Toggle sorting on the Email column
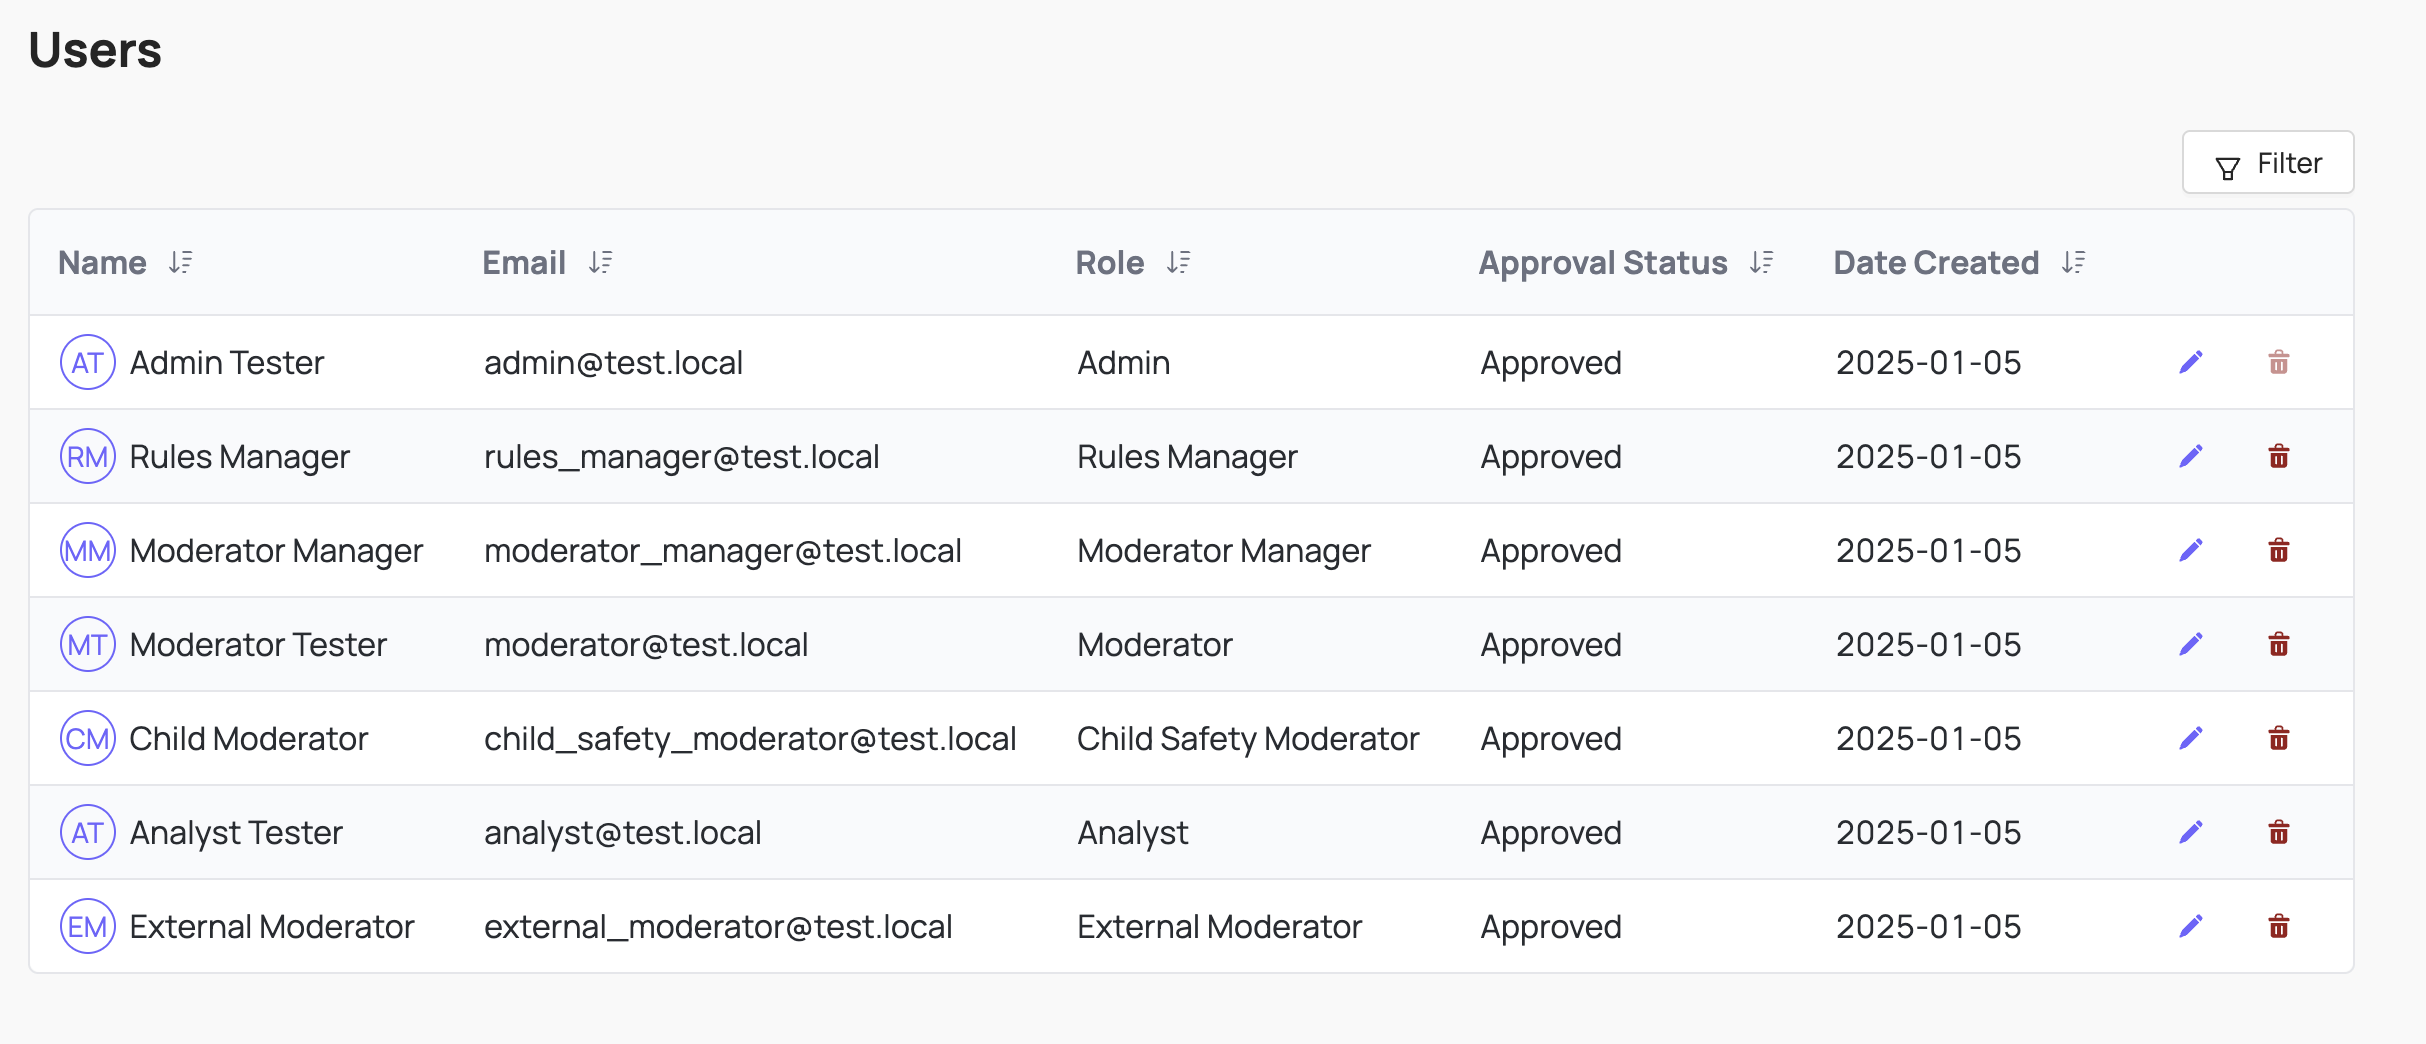Screen dimensions: 2426x1044 pos(601,262)
